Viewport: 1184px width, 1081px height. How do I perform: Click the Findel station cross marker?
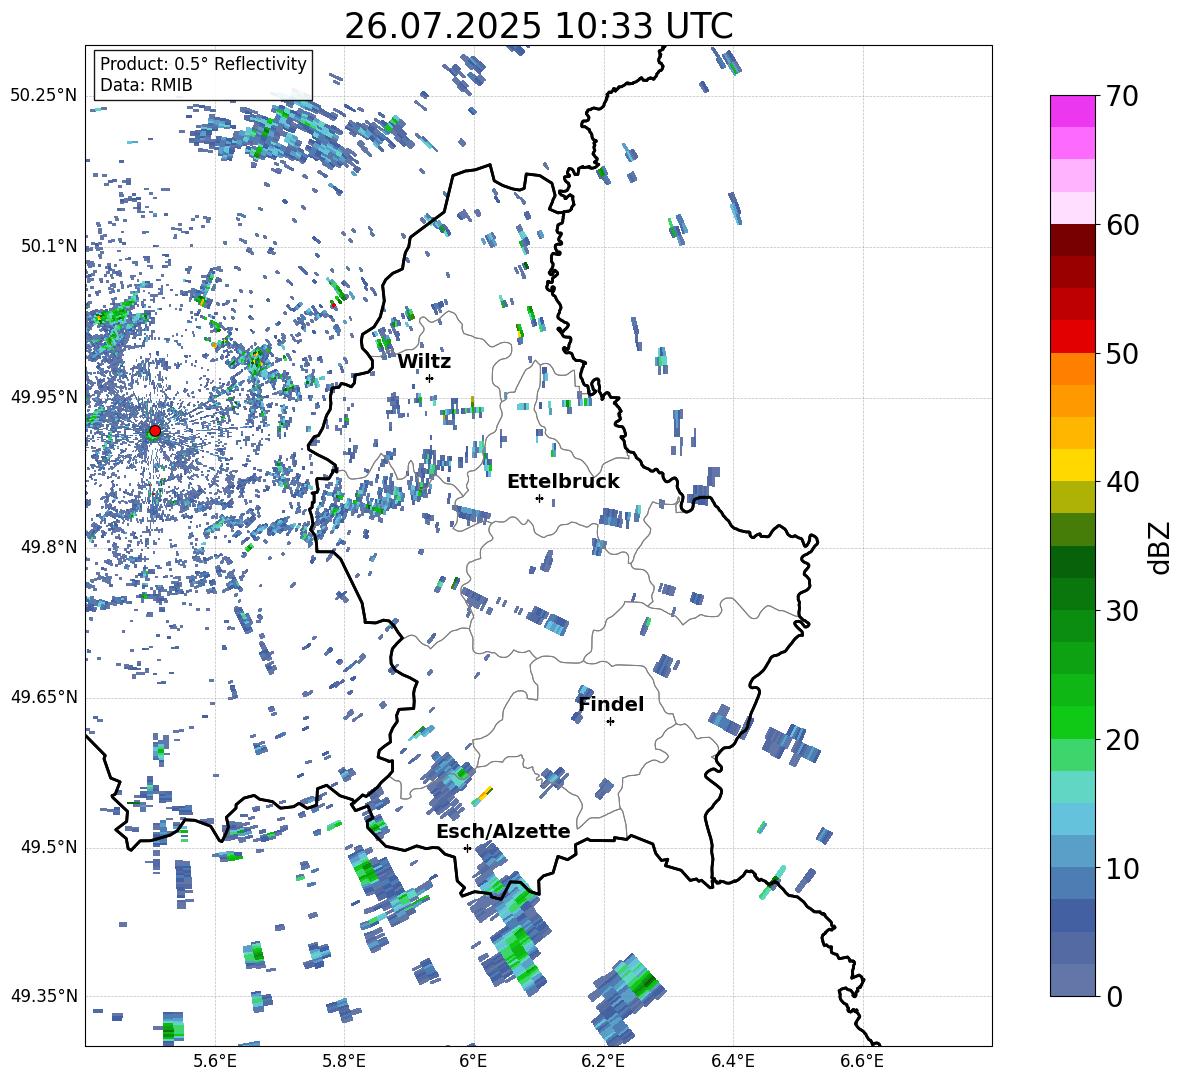point(610,722)
